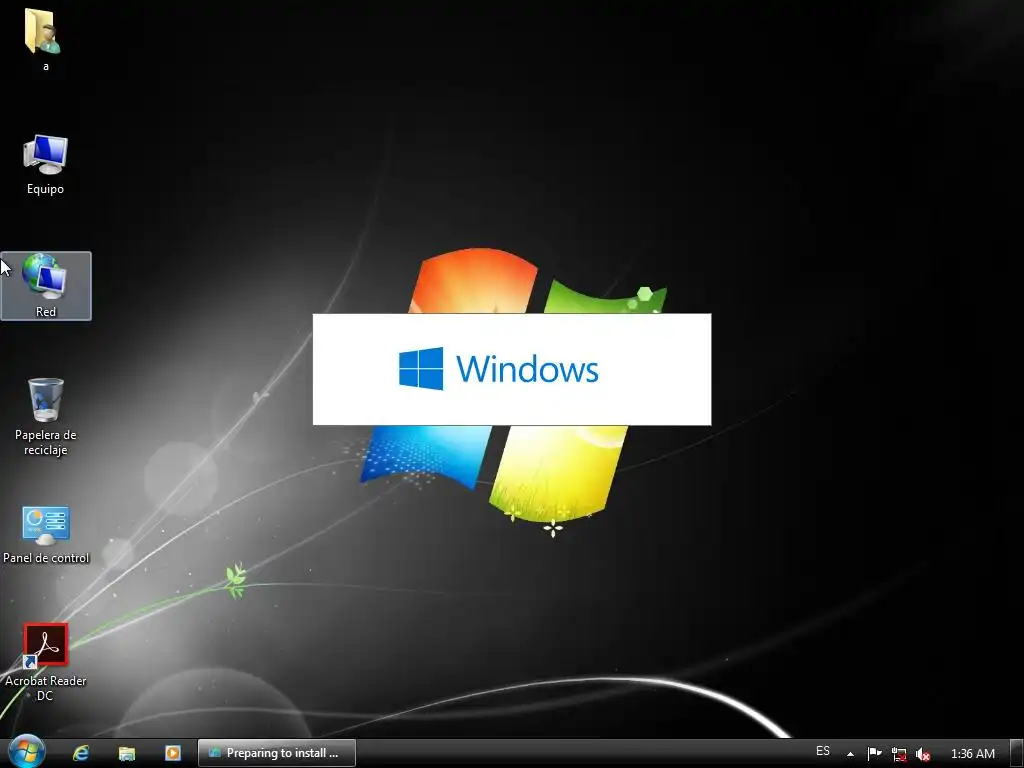The image size is (1024, 768).
Task: Click the 'Acrobat Reader DC' label text
Action: (46, 688)
